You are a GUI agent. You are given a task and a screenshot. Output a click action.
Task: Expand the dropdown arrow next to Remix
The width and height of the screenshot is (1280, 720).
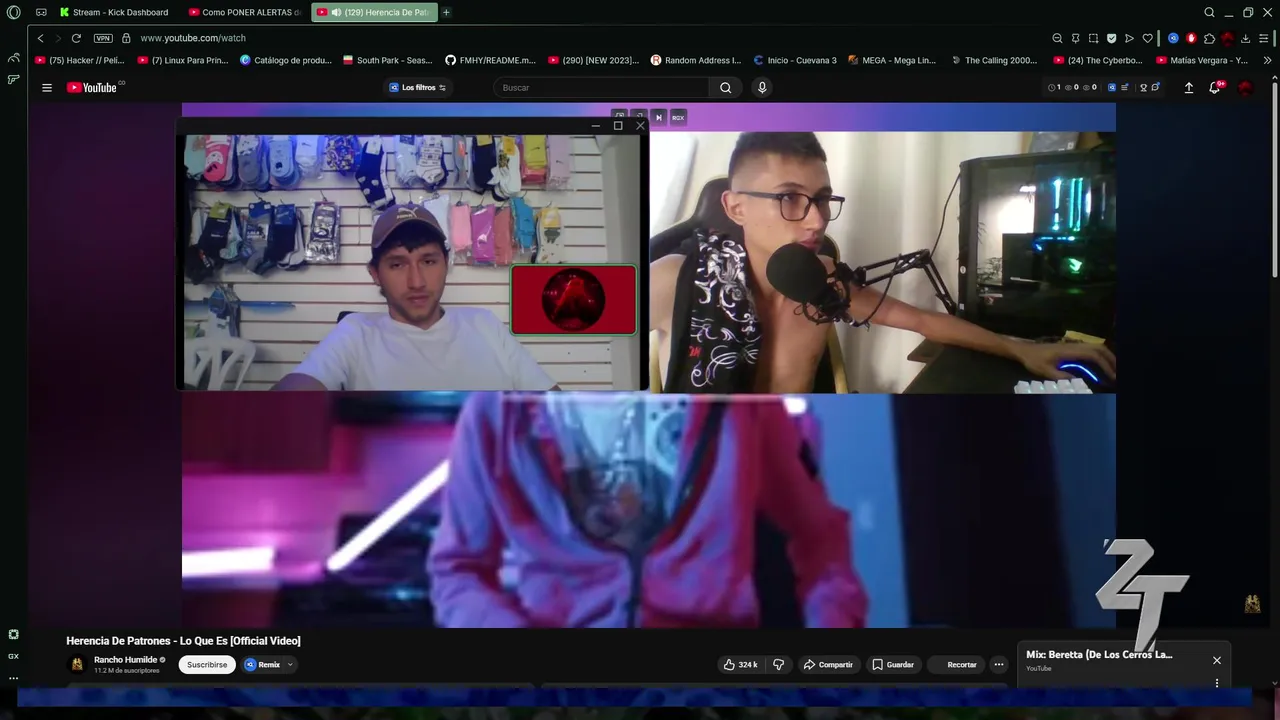[x=290, y=664]
